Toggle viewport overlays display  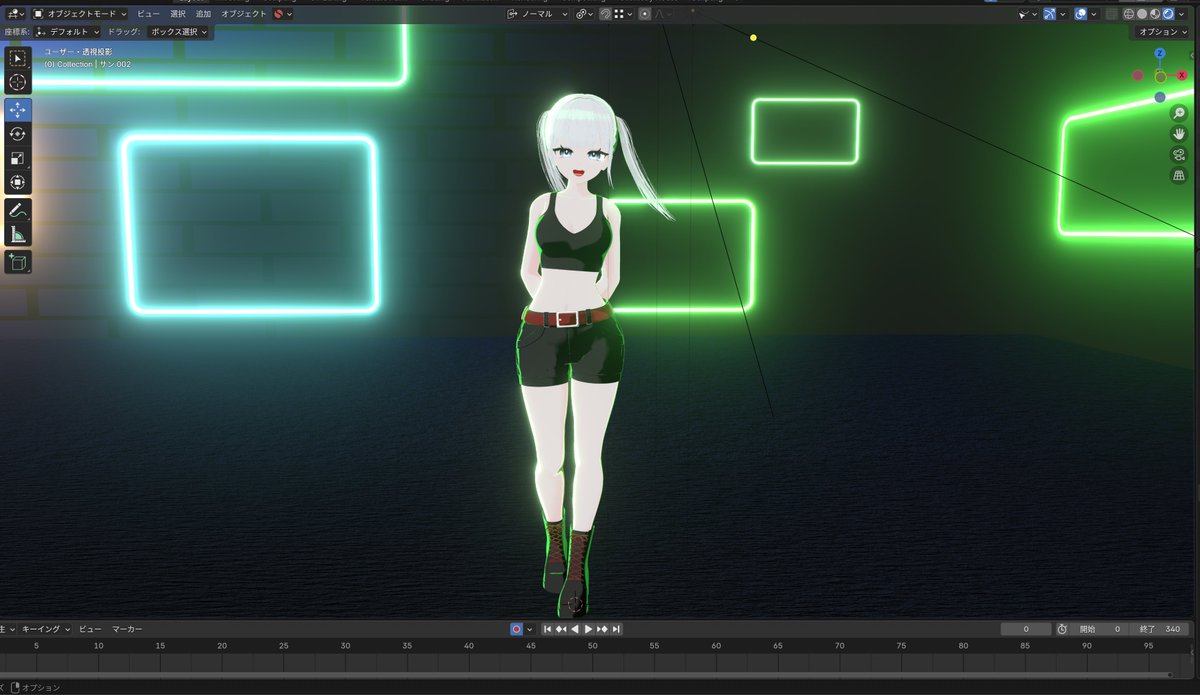coord(1080,14)
